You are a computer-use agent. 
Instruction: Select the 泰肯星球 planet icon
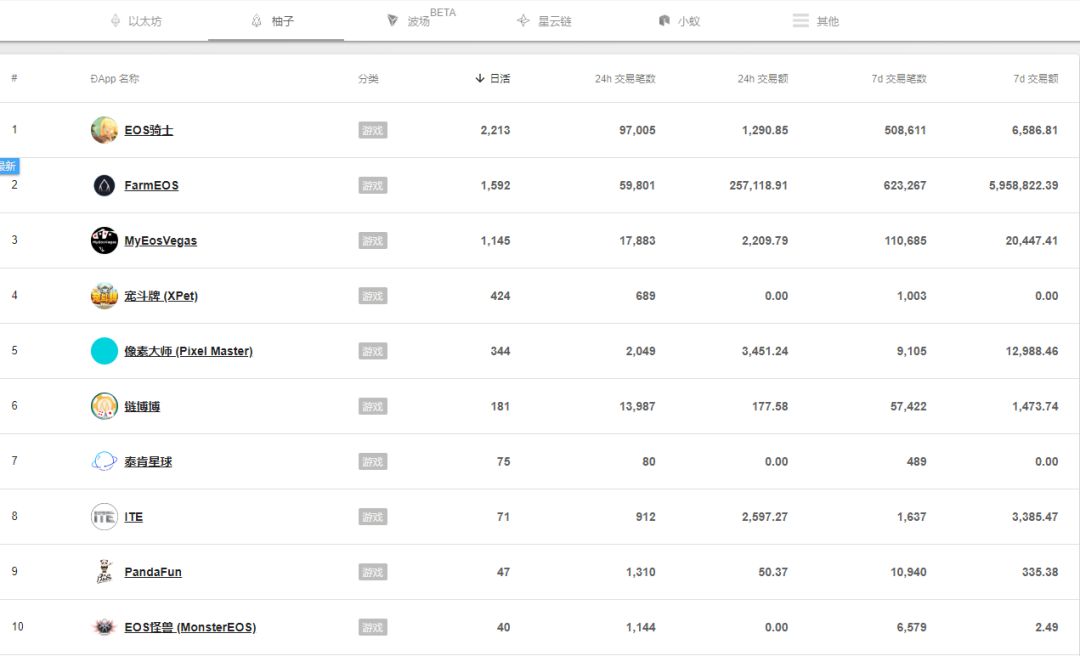pyautogui.click(x=104, y=461)
